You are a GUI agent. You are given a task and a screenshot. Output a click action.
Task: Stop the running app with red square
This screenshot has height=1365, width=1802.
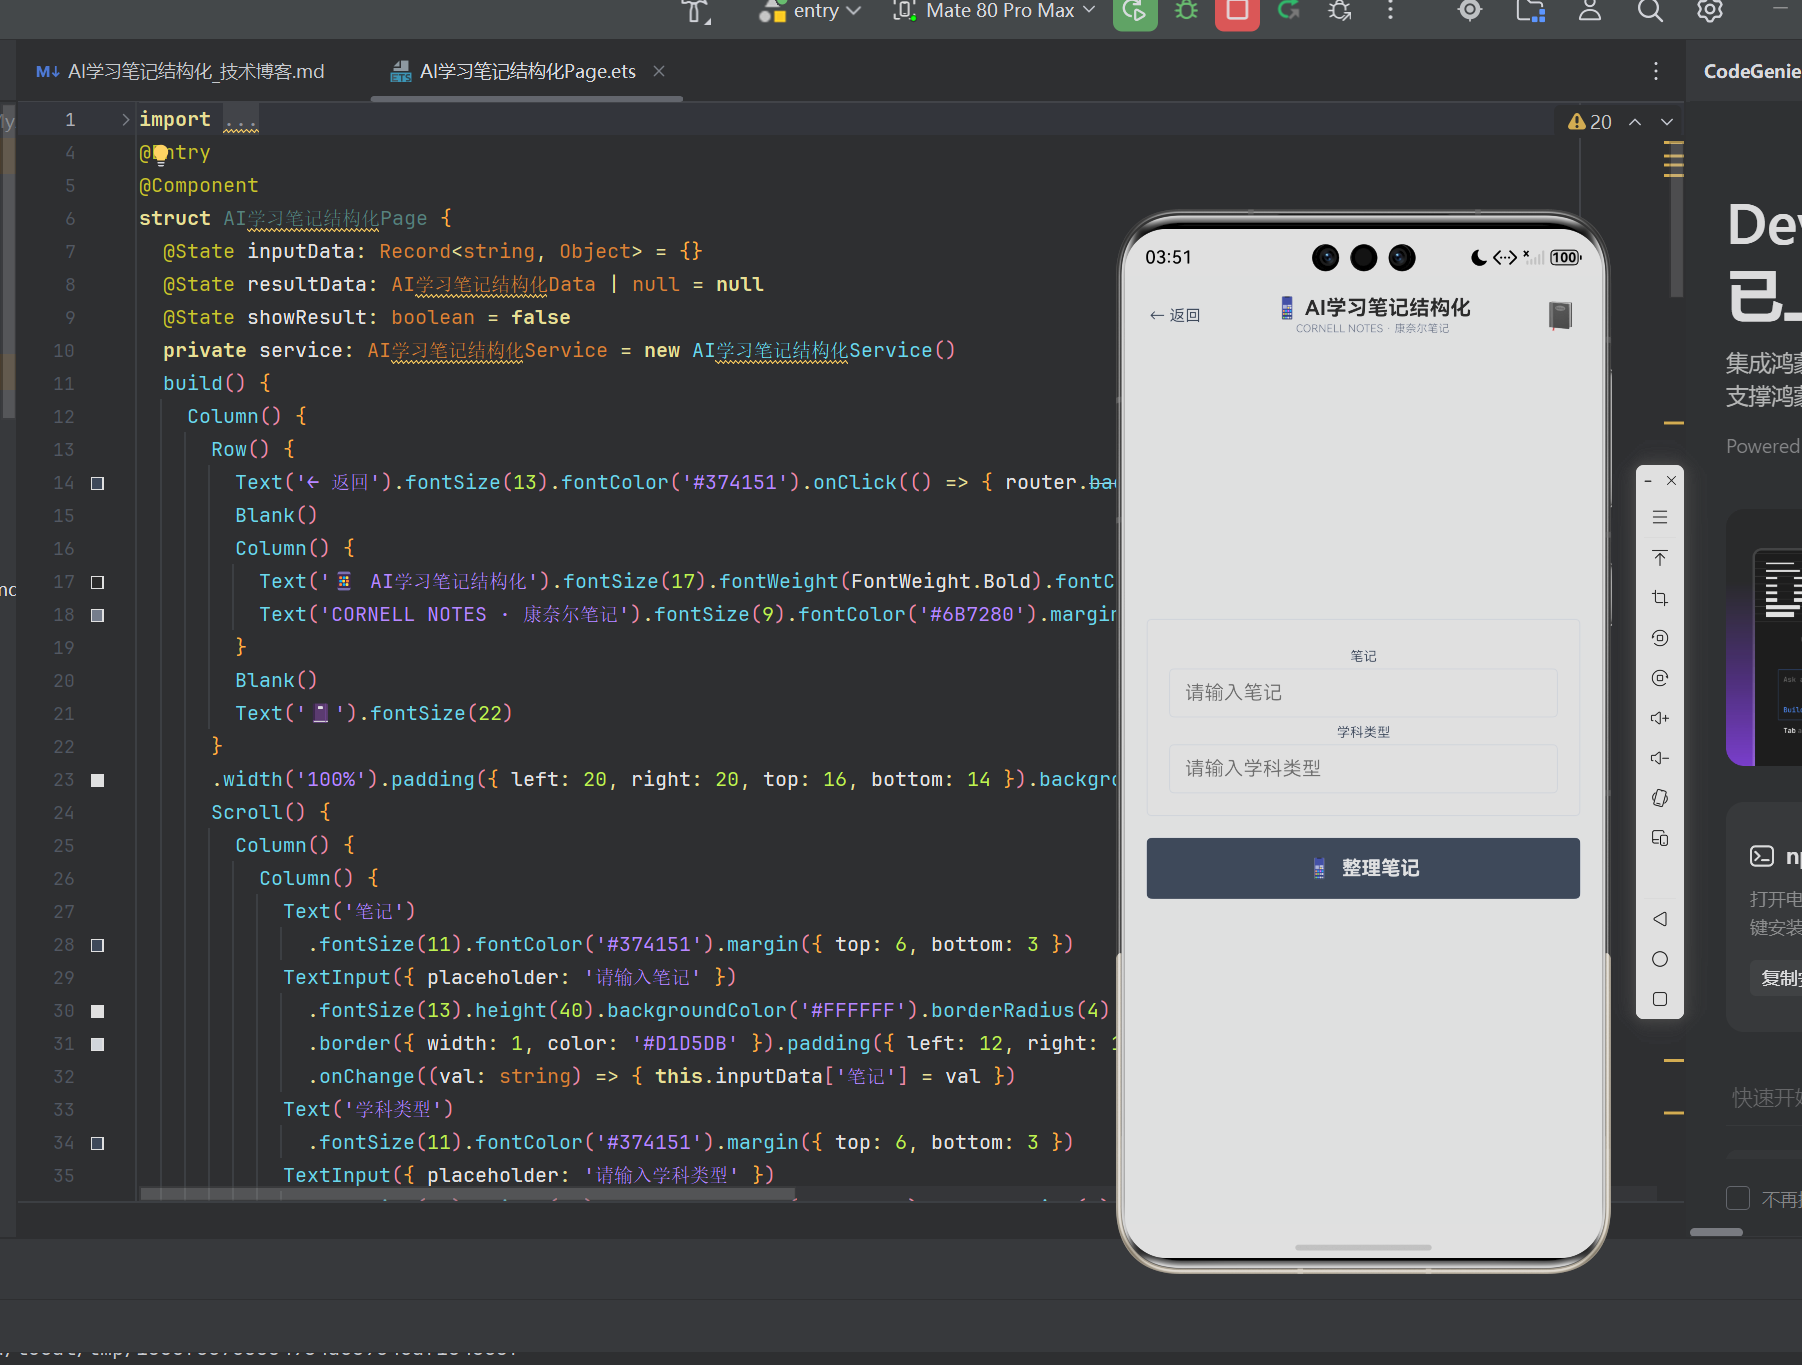[1237, 11]
